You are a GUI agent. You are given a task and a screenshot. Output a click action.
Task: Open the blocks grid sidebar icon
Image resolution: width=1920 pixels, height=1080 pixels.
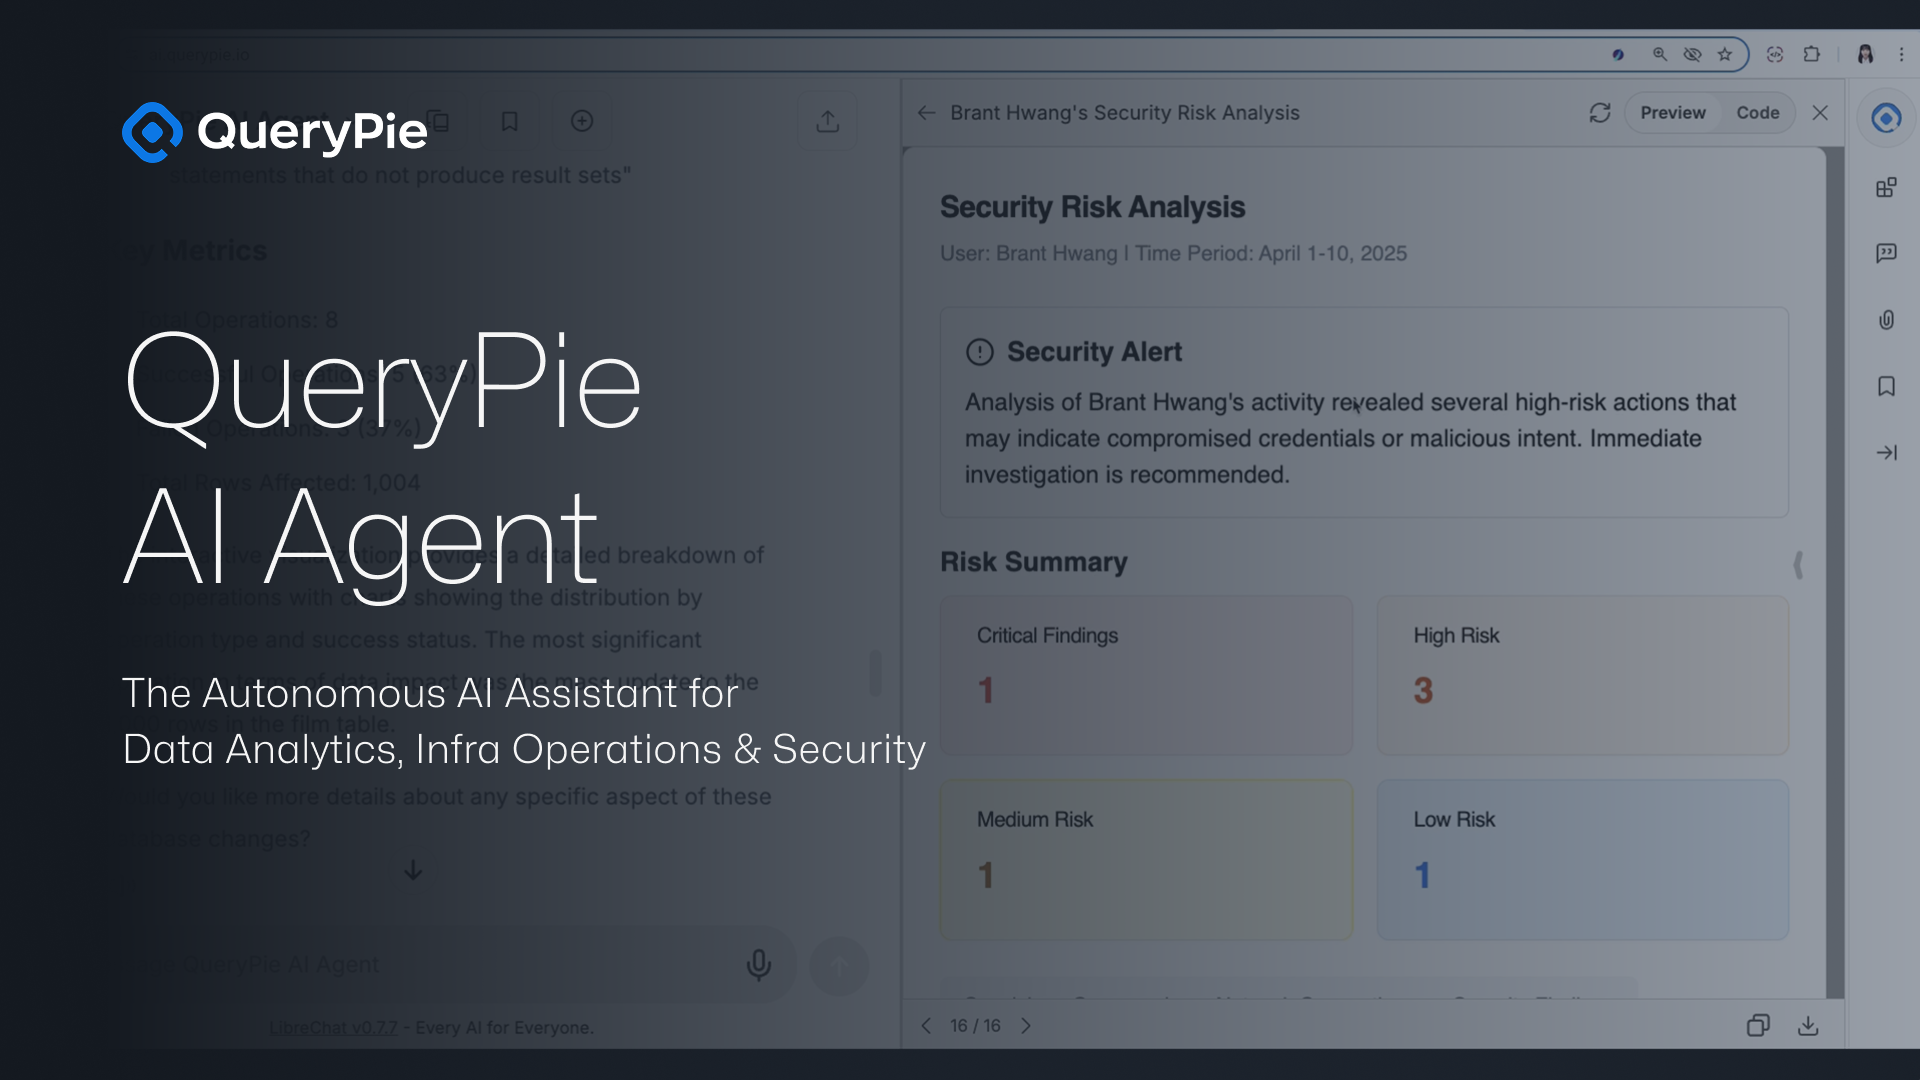[1886, 187]
